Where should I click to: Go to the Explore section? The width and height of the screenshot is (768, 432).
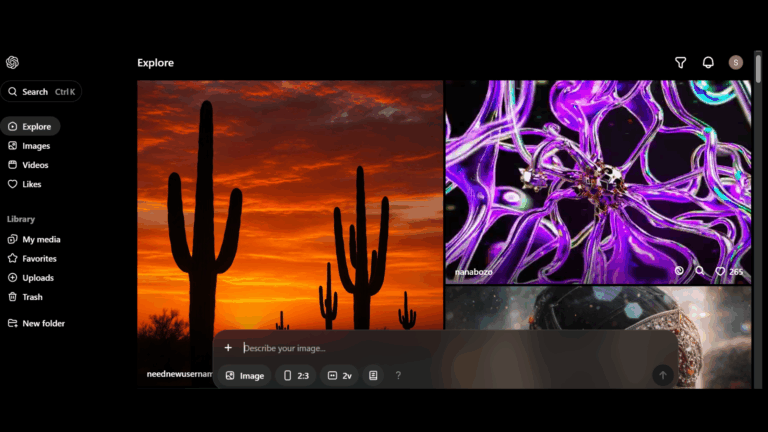[30, 126]
